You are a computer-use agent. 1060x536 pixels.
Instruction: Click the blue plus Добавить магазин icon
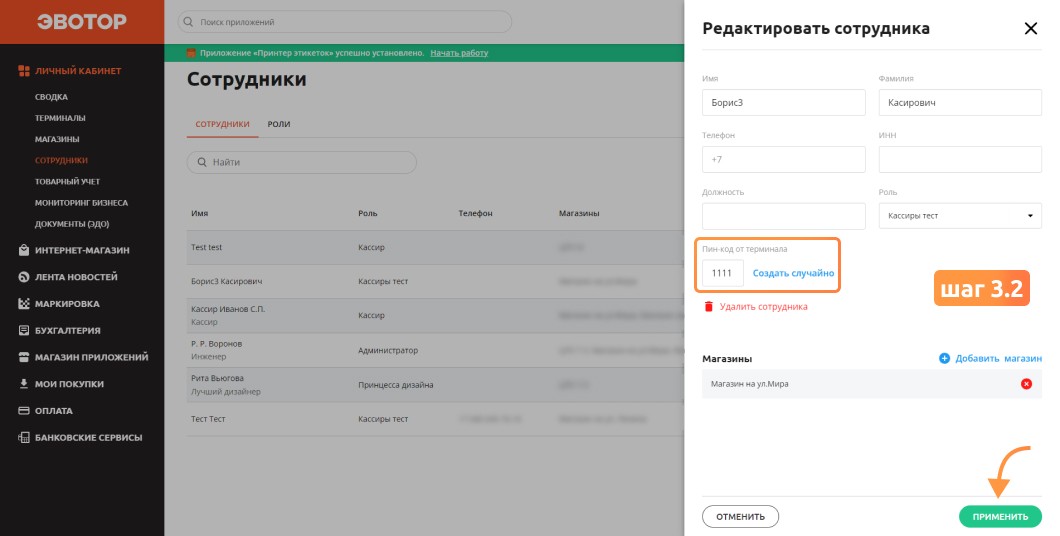[x=944, y=358]
